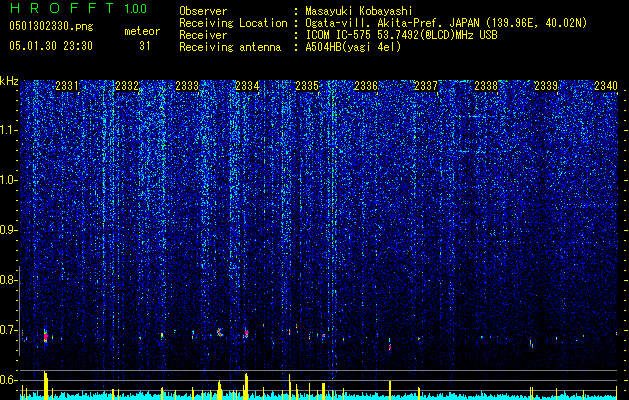This screenshot has height=400, width=629.
Task: Click the kHz axis unit label
Action: (9, 81)
